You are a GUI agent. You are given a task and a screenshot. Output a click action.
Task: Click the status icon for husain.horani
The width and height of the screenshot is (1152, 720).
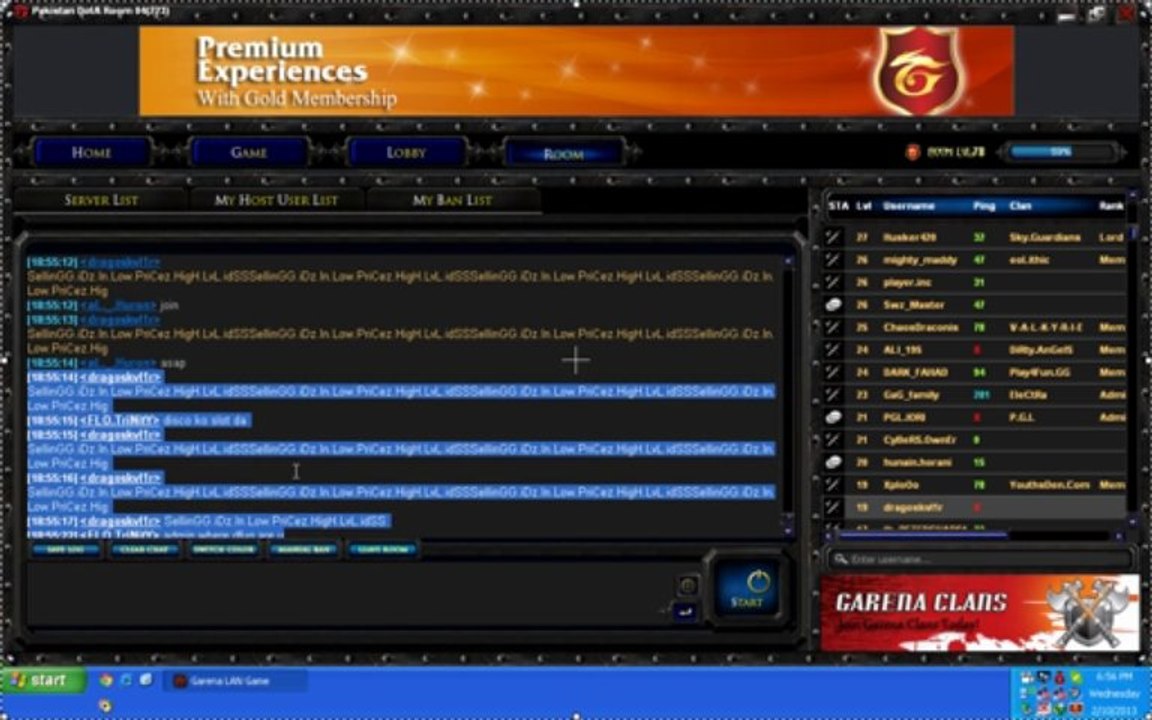833,463
